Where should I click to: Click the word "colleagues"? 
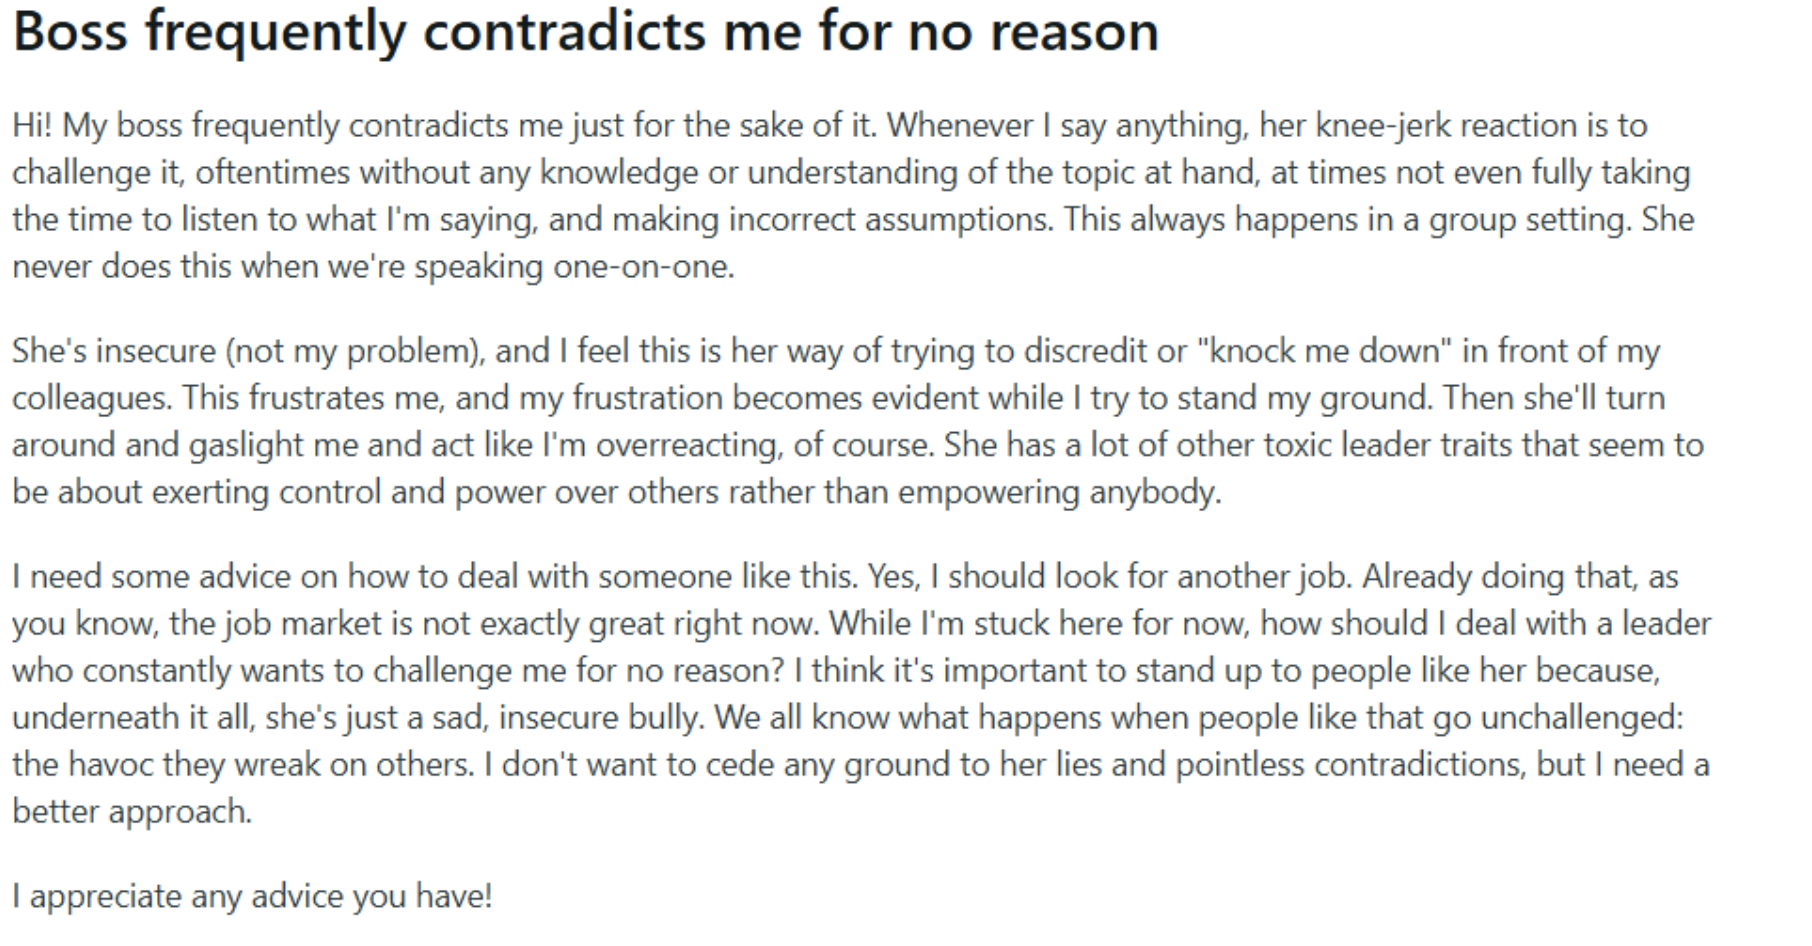91,398
